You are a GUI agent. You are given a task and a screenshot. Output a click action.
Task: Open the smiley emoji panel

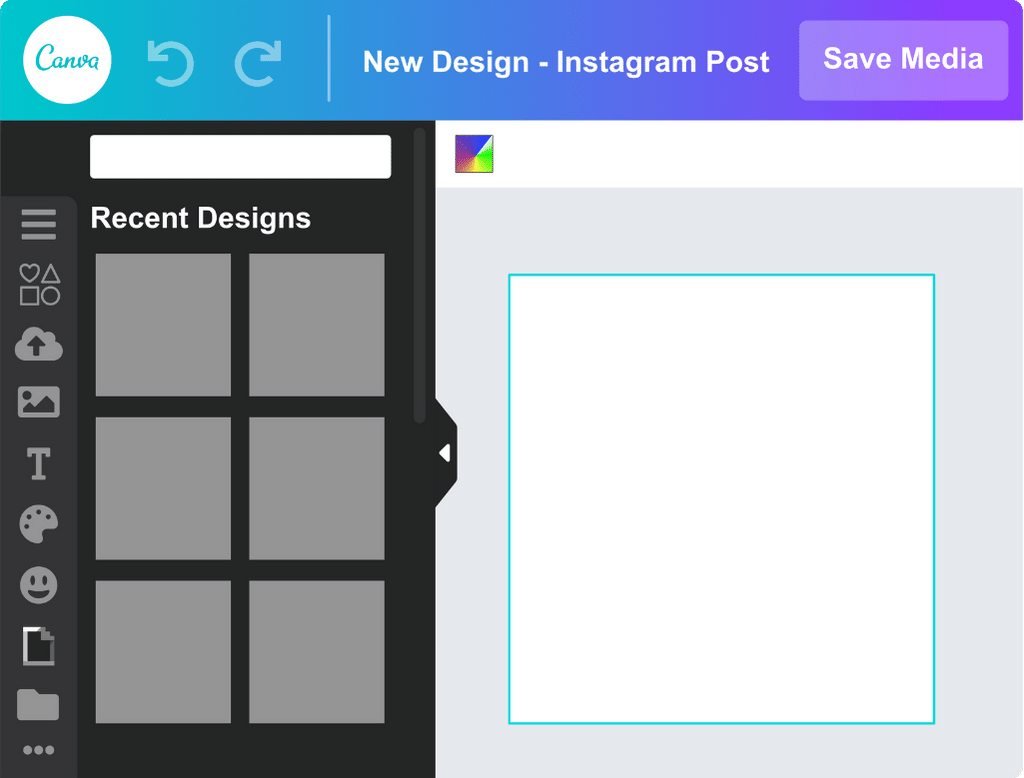[x=39, y=585]
